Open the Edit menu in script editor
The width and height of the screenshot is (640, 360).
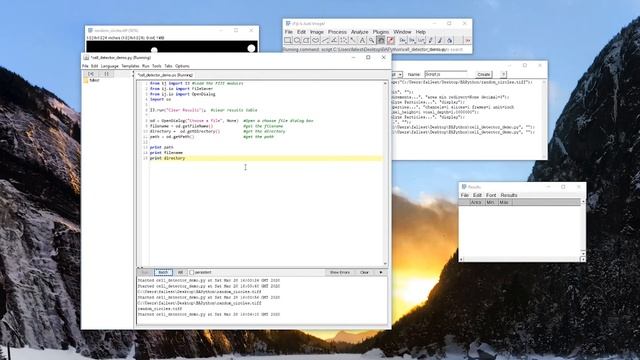pyautogui.click(x=94, y=66)
